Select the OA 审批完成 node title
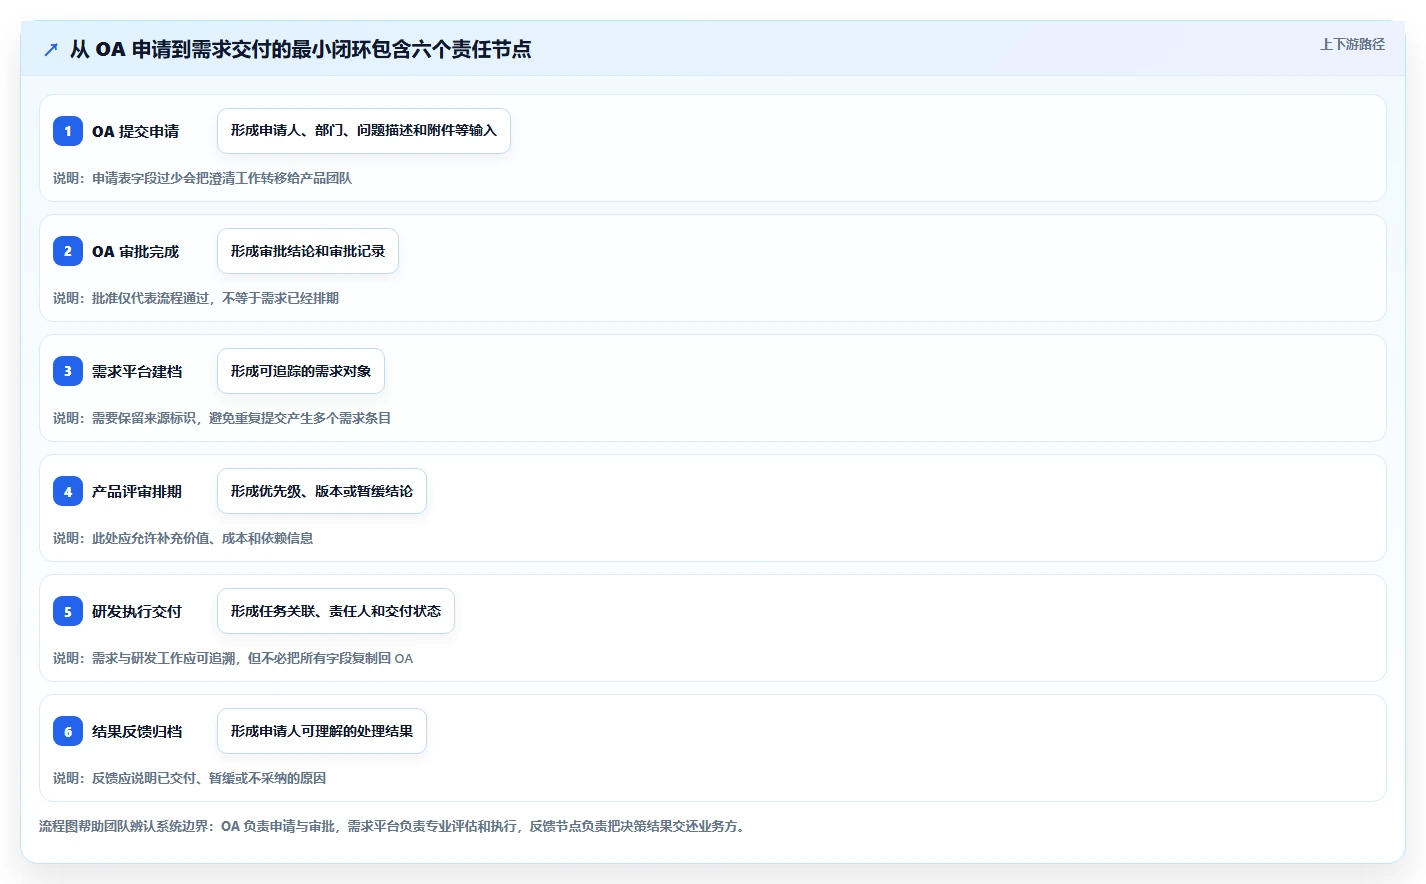Screen dimensions: 1426x884 pyautogui.click(x=135, y=251)
